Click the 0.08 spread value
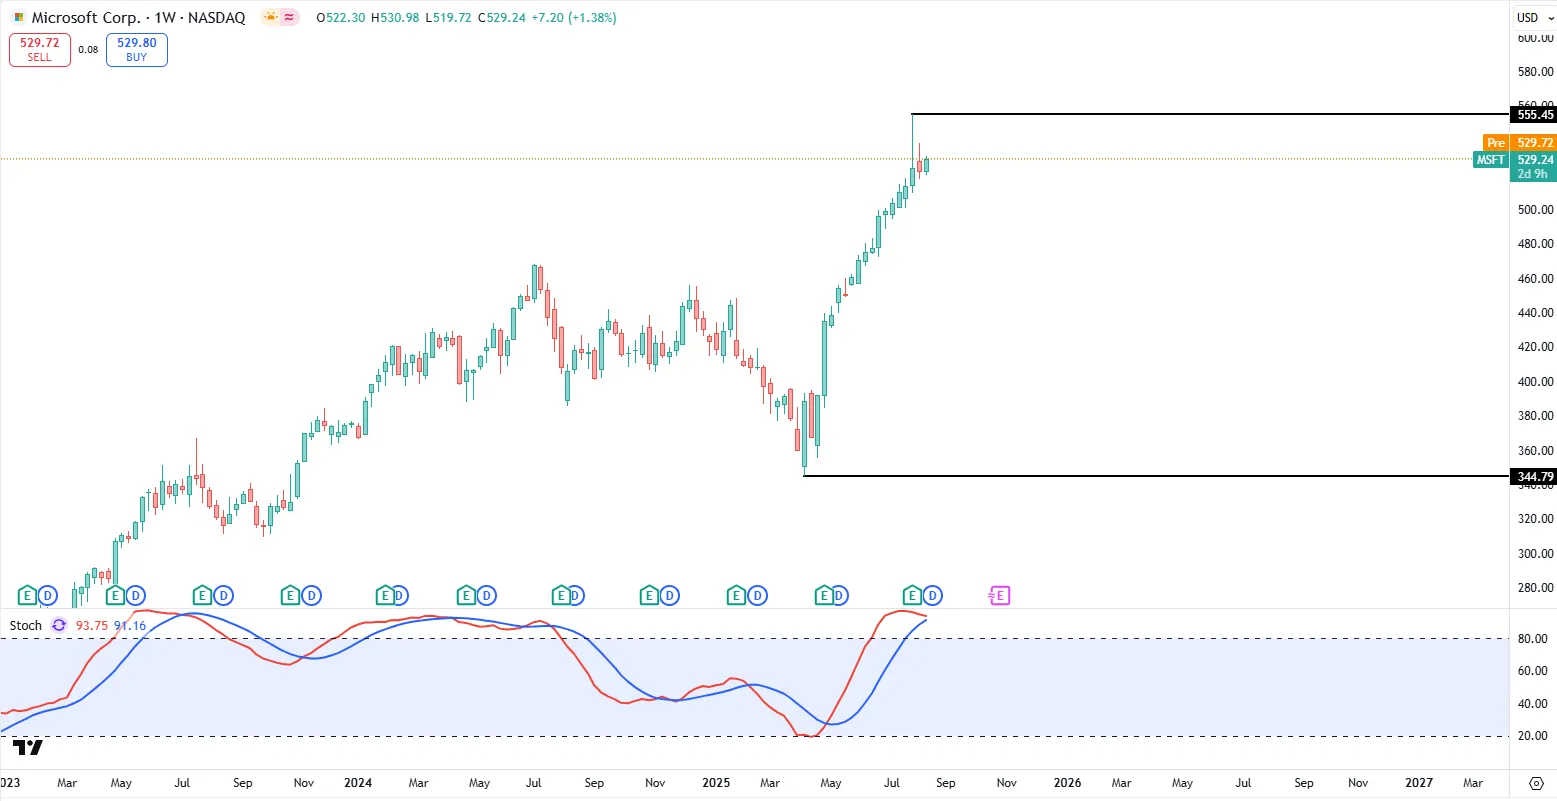The height and width of the screenshot is (801, 1557). (x=88, y=50)
